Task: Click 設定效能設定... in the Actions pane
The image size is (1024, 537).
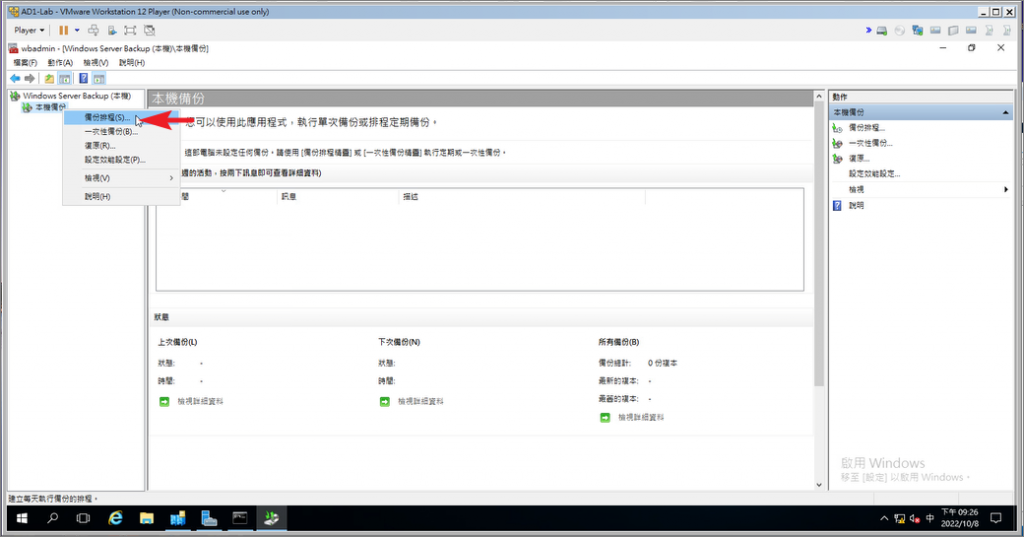Action: click(874, 174)
